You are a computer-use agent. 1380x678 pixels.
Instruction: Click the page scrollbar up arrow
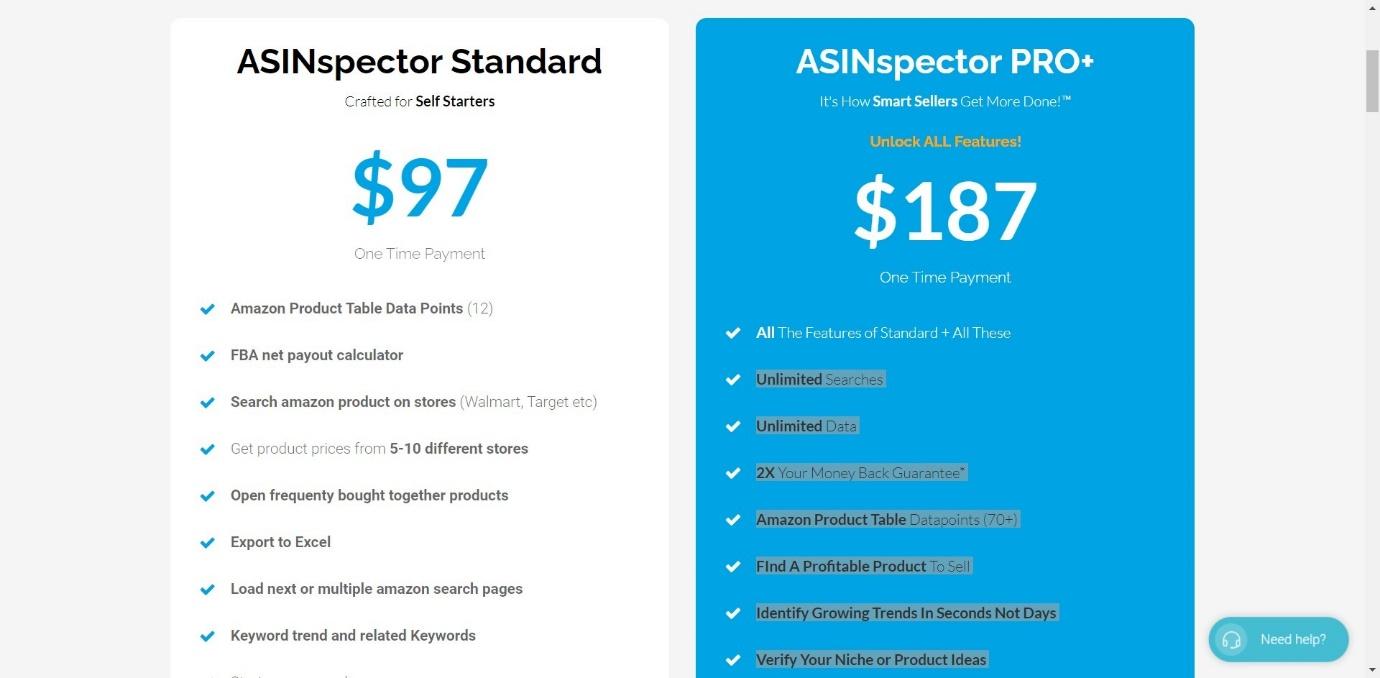pos(1372,8)
